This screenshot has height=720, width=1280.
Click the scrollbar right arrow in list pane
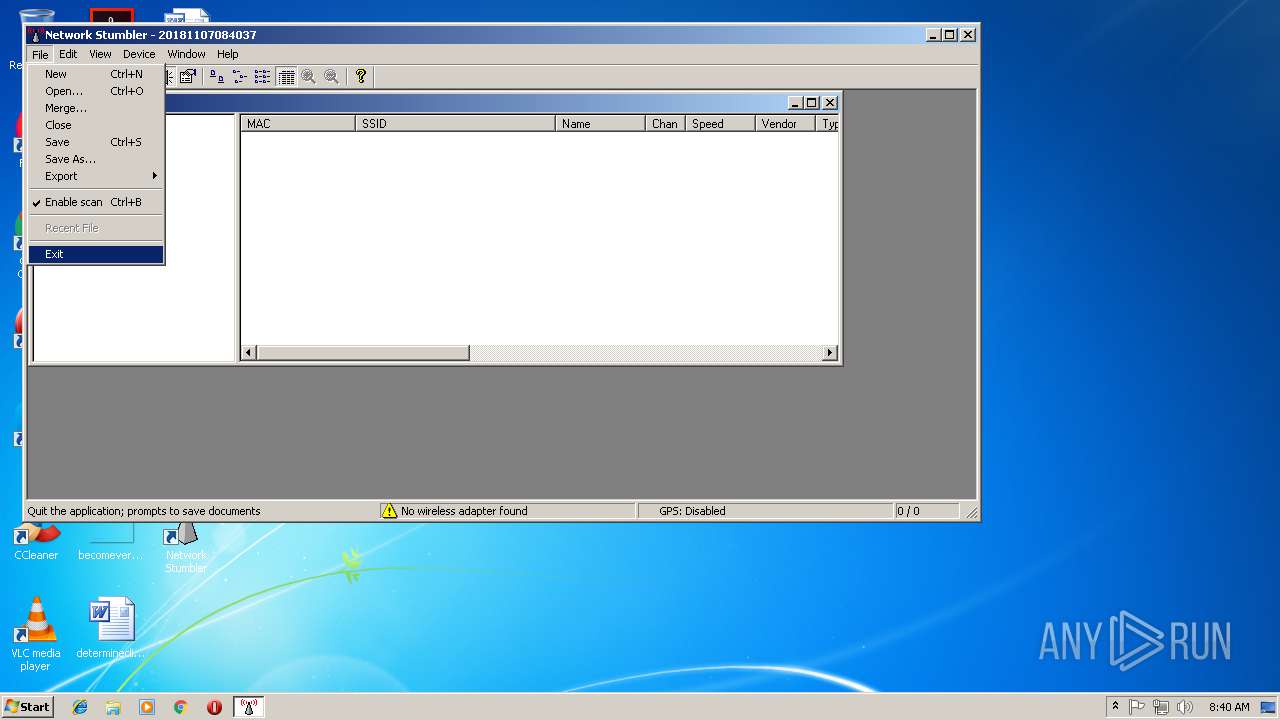(x=829, y=353)
